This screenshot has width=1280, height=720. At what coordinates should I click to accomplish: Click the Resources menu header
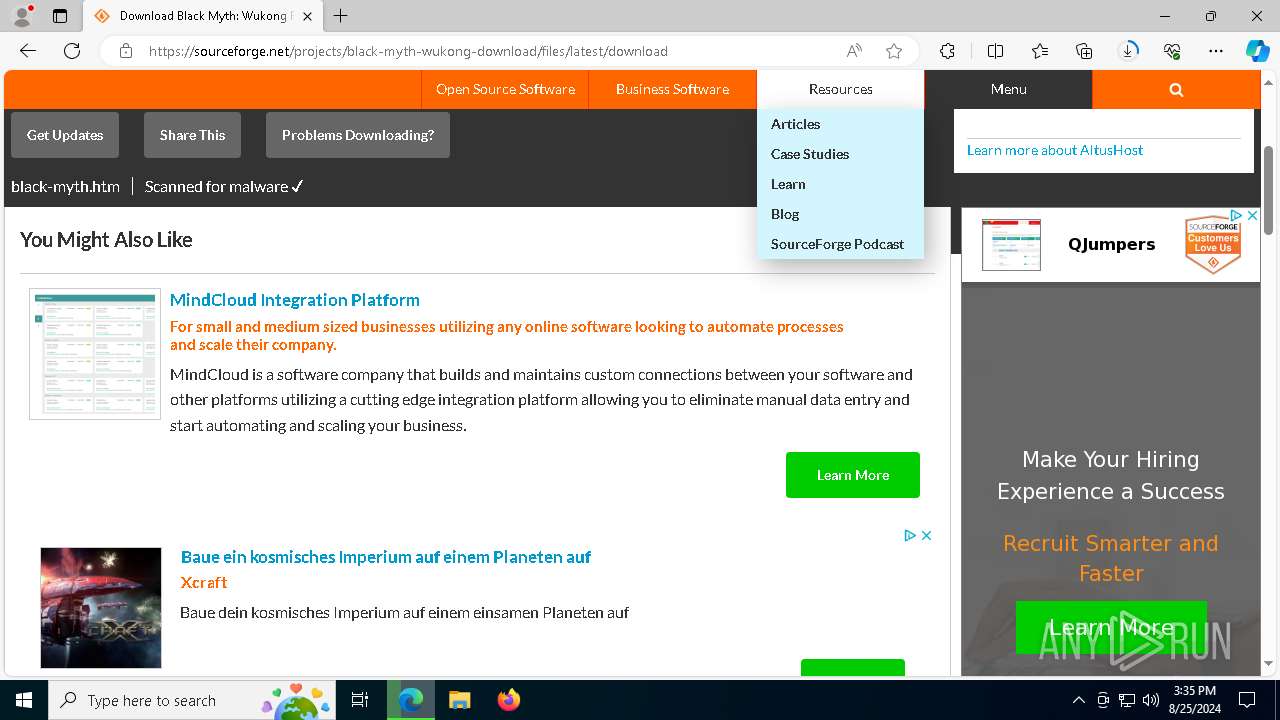[840, 89]
